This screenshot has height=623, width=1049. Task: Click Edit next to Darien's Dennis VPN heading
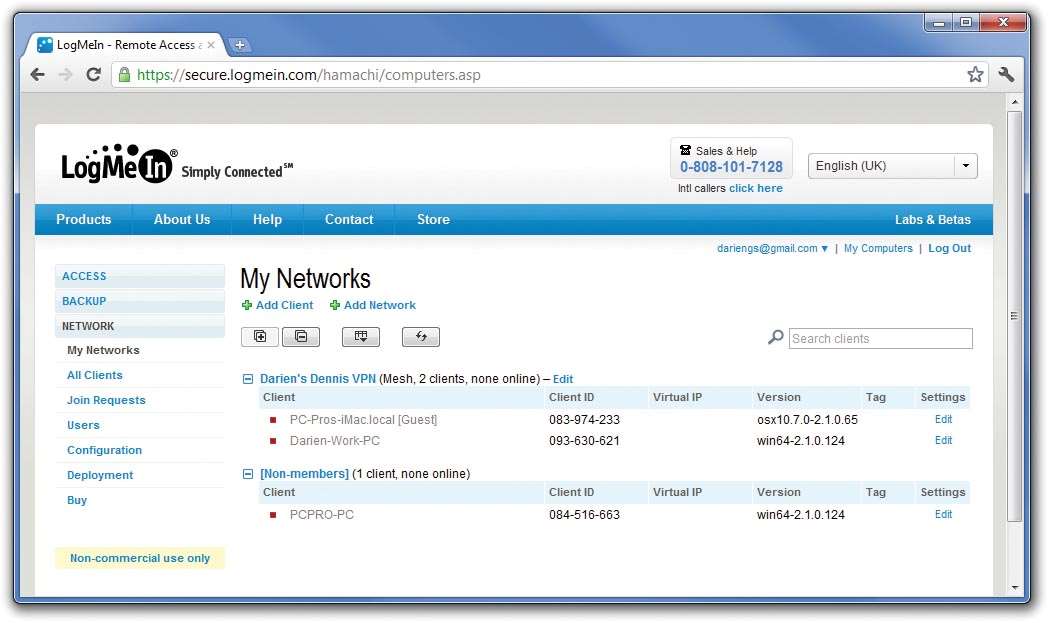click(563, 379)
